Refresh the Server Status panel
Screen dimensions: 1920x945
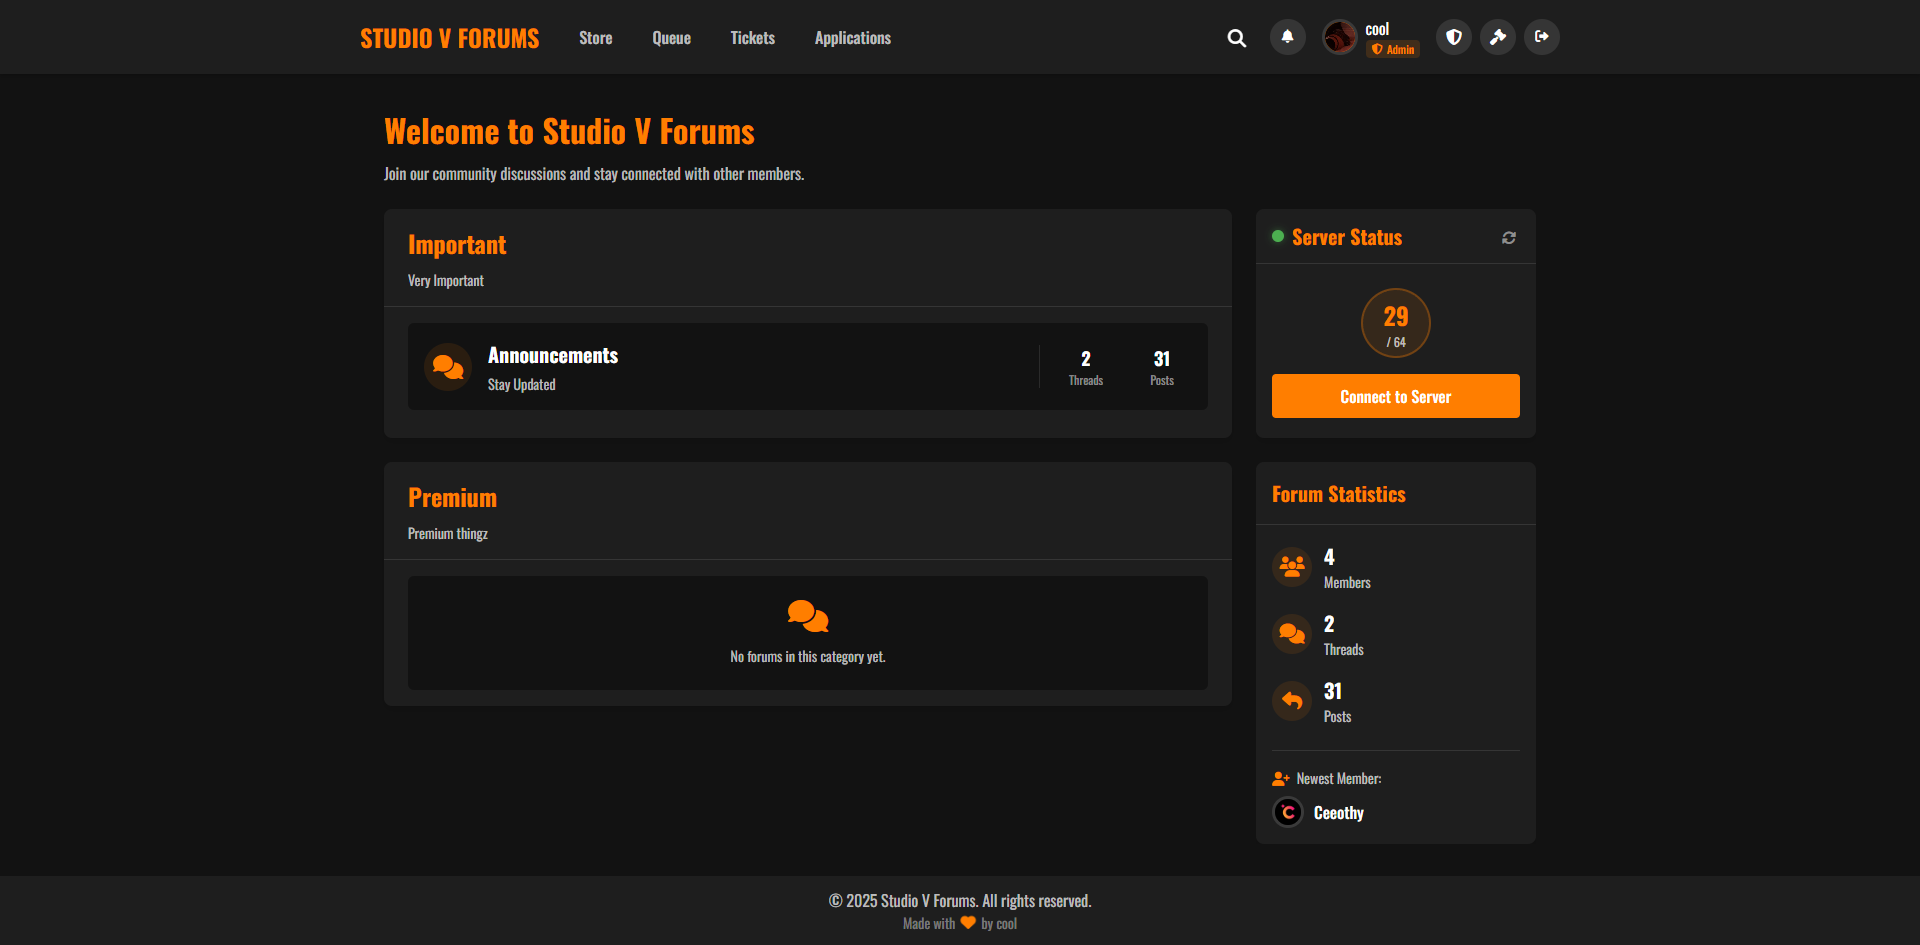[1508, 238]
